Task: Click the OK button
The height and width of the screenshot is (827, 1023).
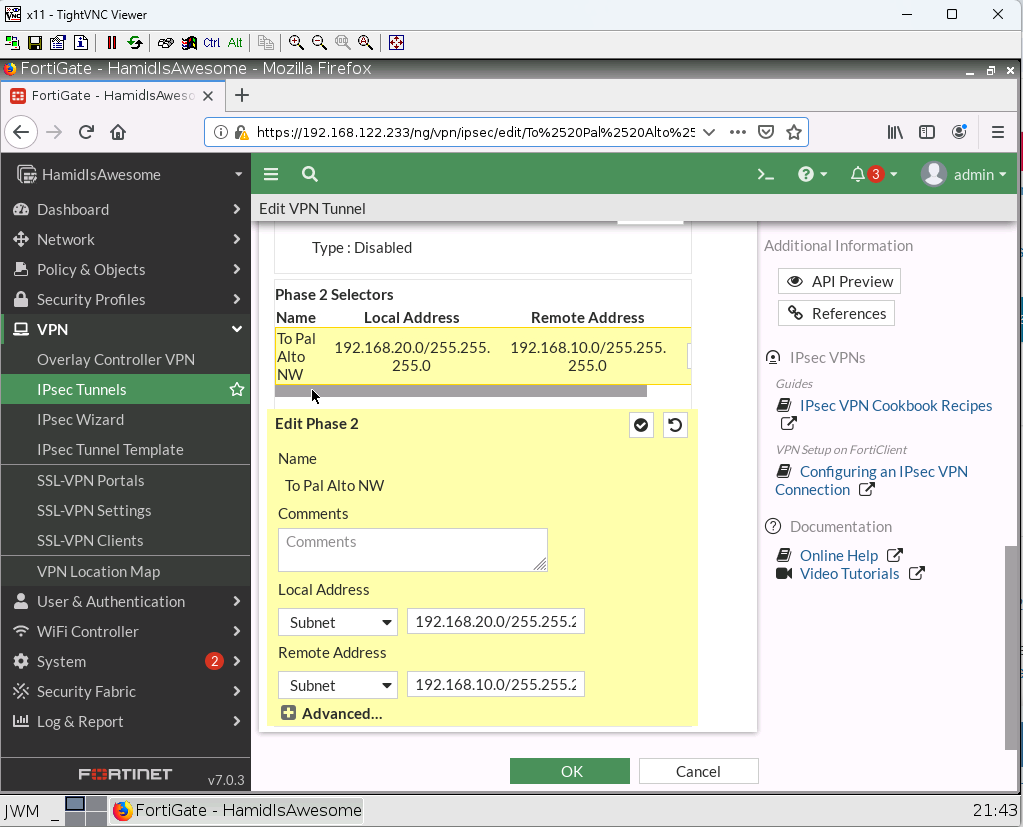Action: click(x=570, y=771)
